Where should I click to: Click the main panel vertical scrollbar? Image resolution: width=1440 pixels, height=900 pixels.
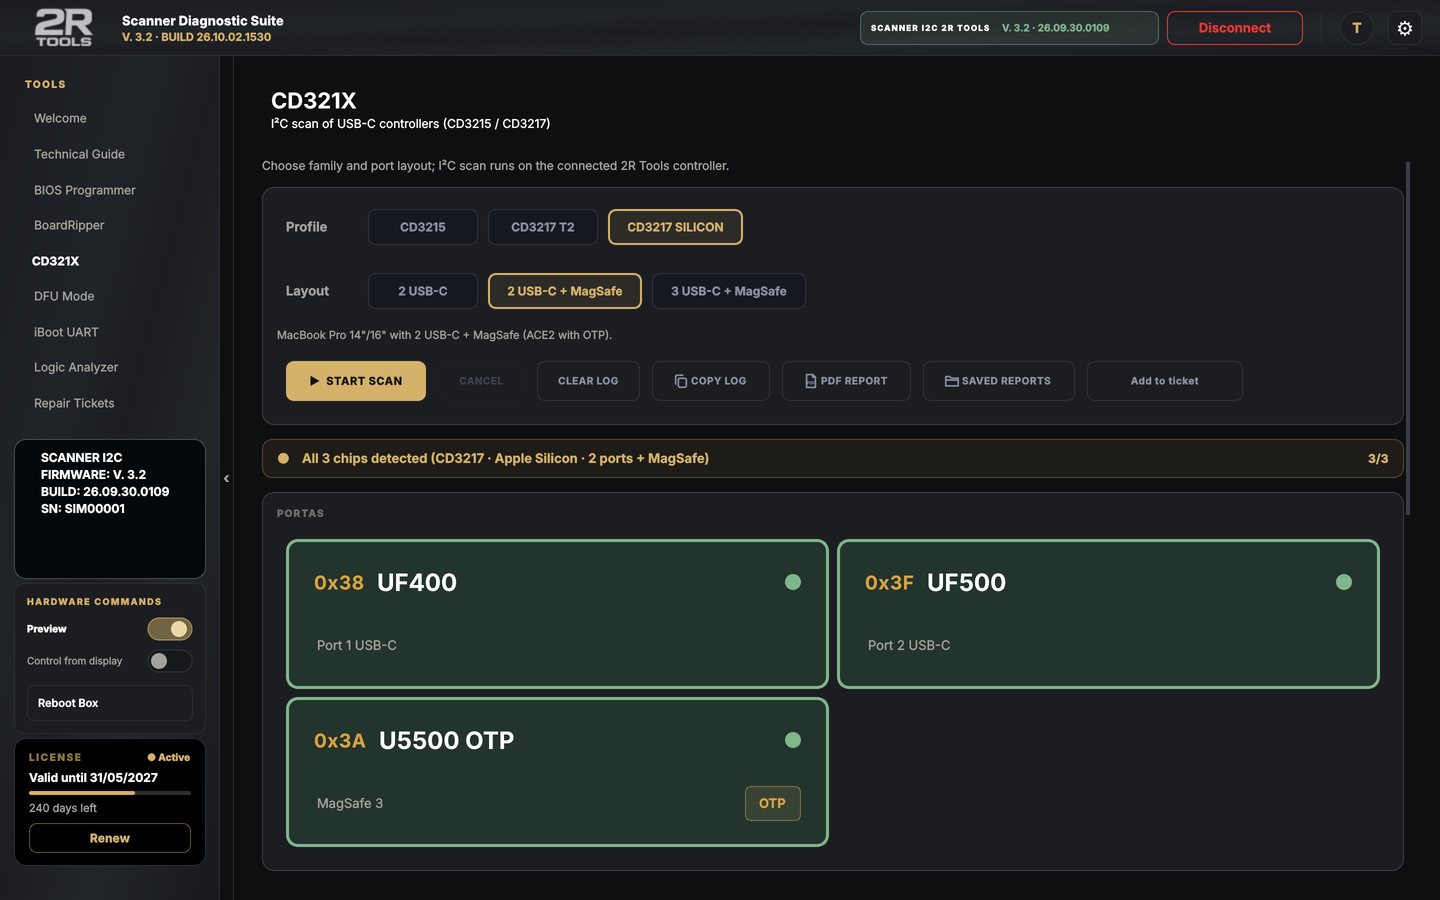click(x=1408, y=339)
